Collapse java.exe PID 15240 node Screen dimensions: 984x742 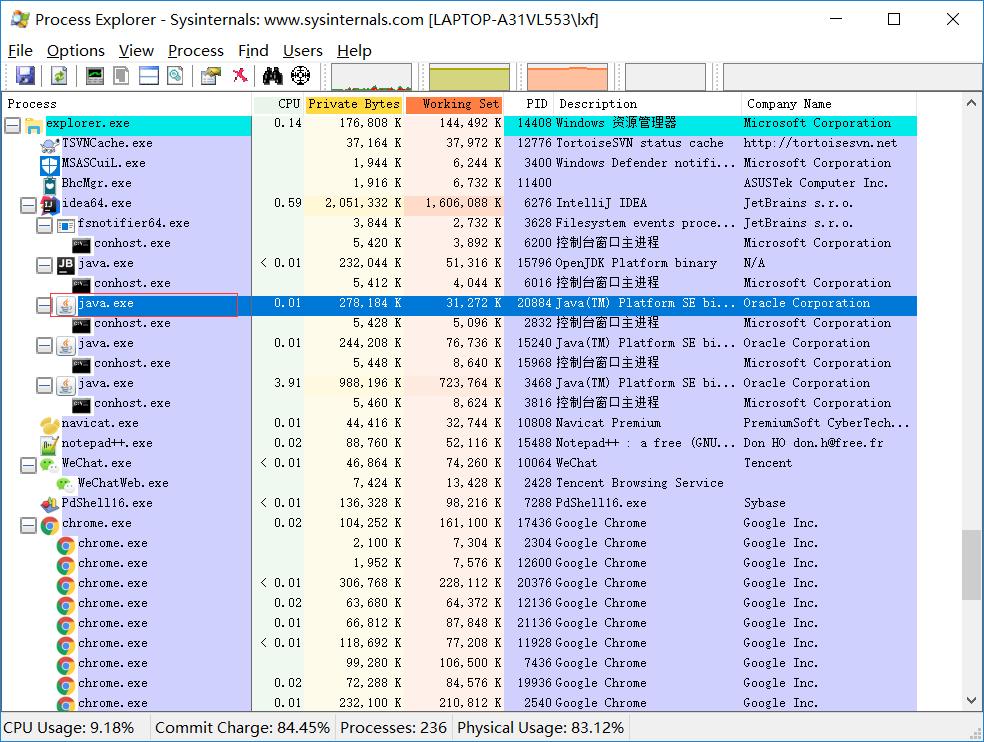(x=45, y=345)
